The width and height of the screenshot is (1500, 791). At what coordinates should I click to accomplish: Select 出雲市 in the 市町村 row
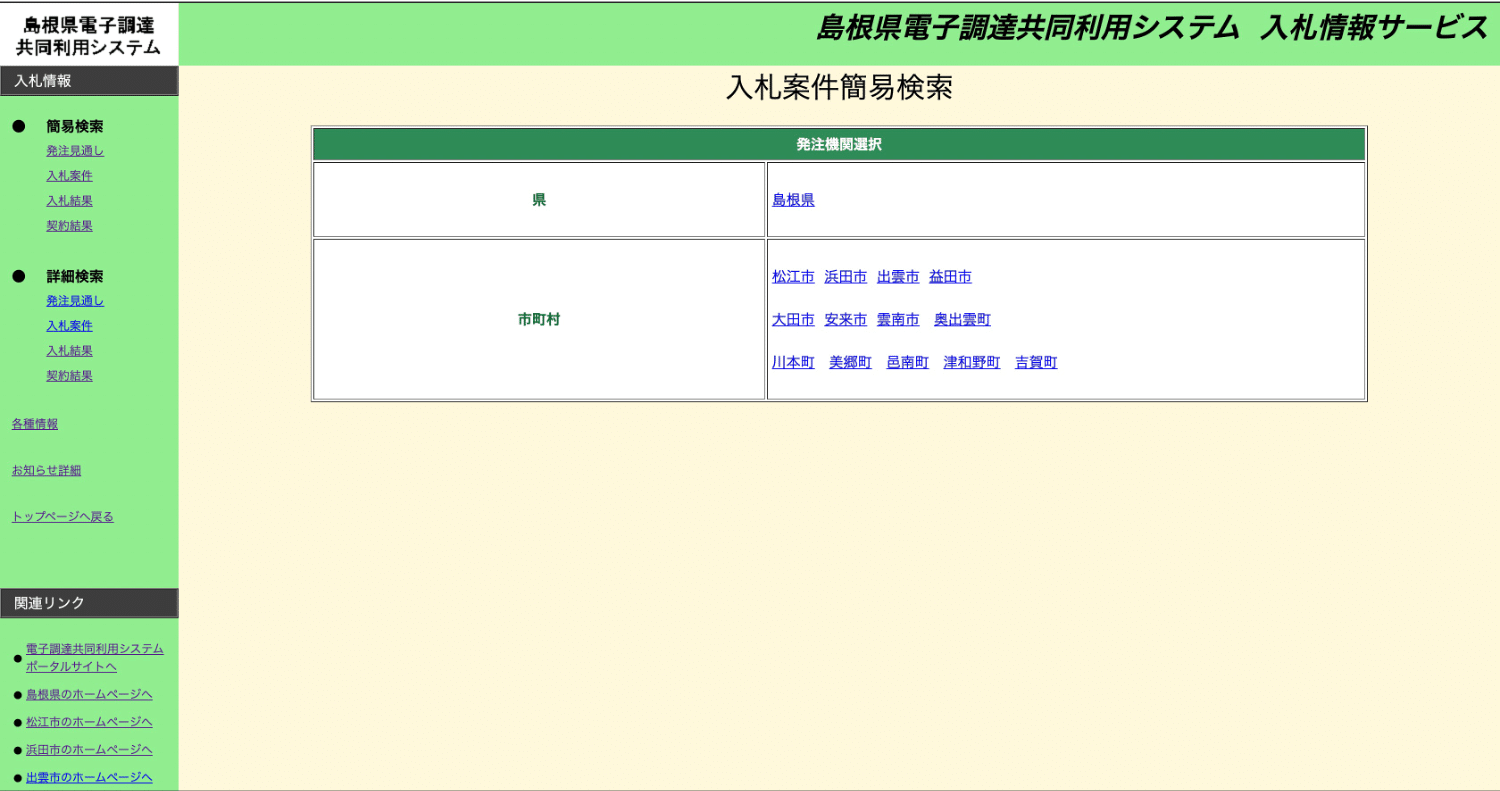point(897,277)
